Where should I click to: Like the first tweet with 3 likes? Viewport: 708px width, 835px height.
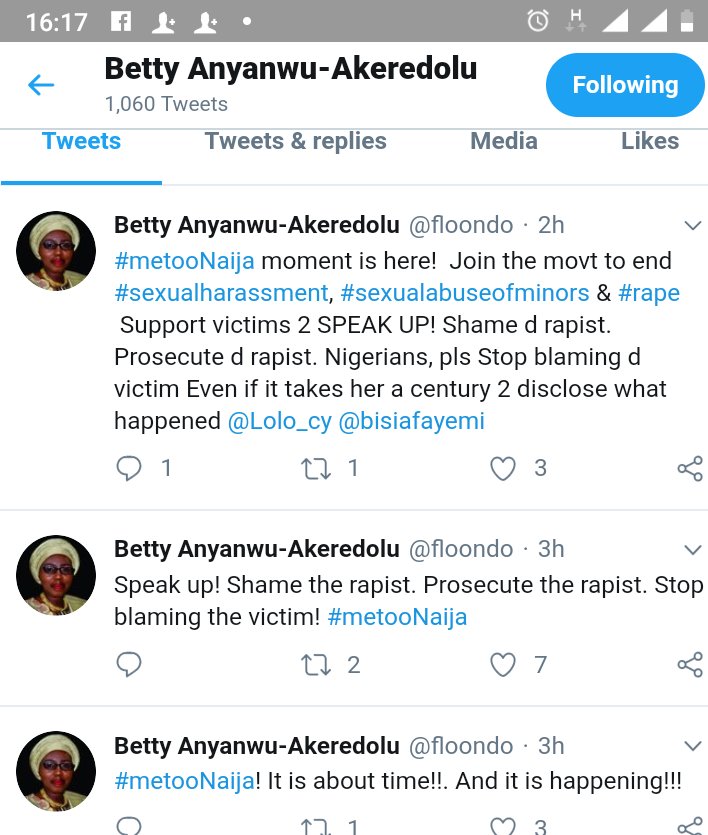(x=503, y=468)
